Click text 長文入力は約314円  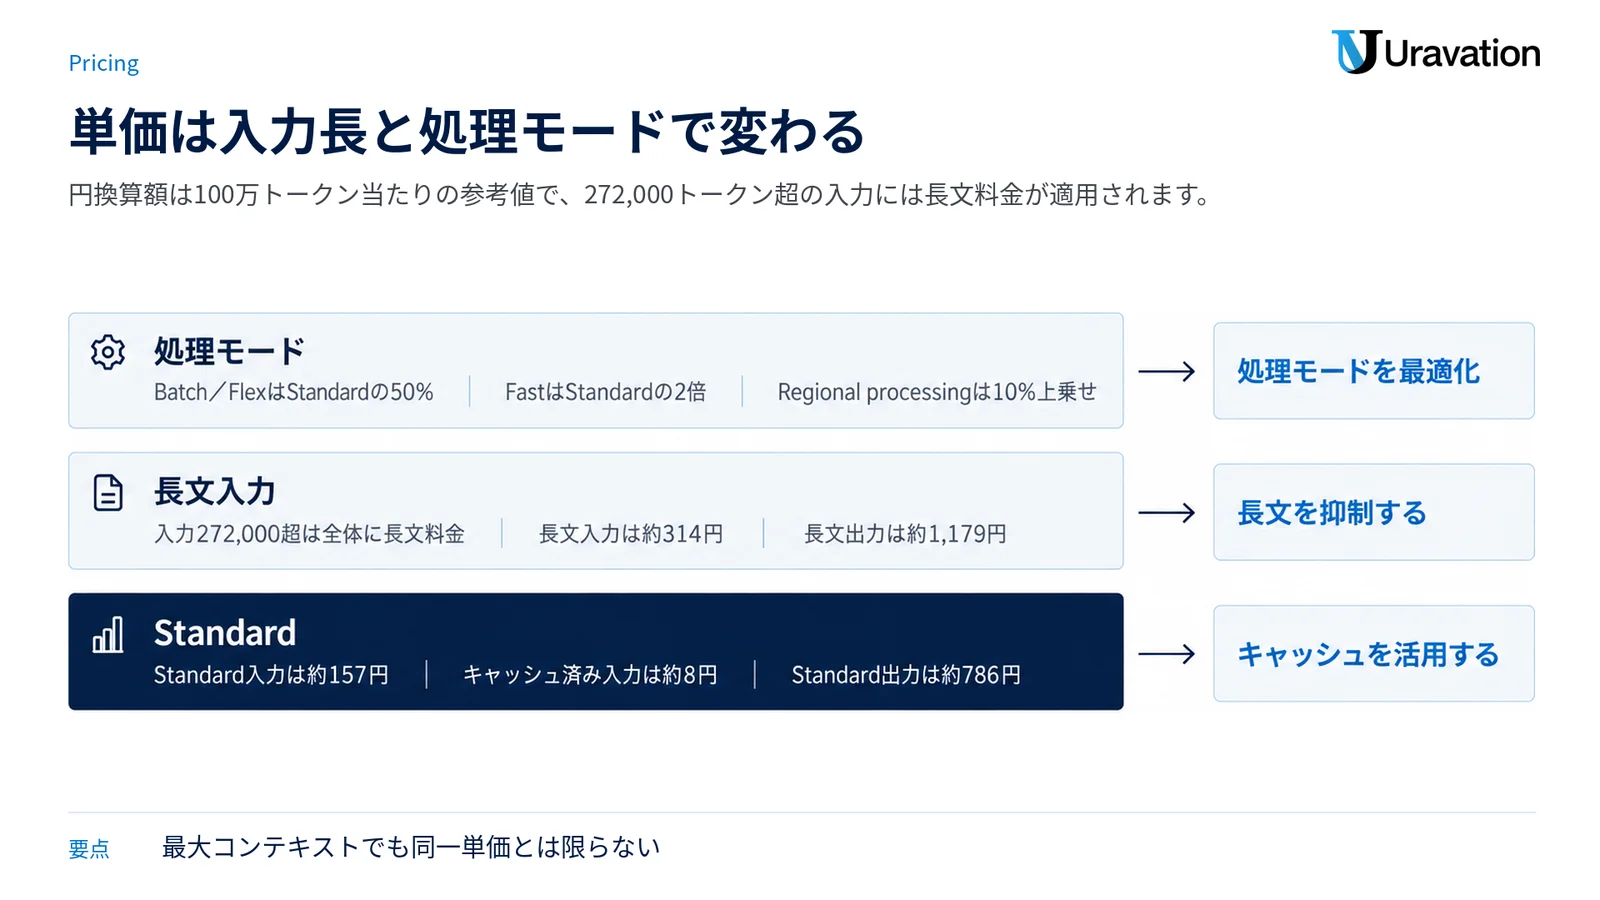coord(631,534)
